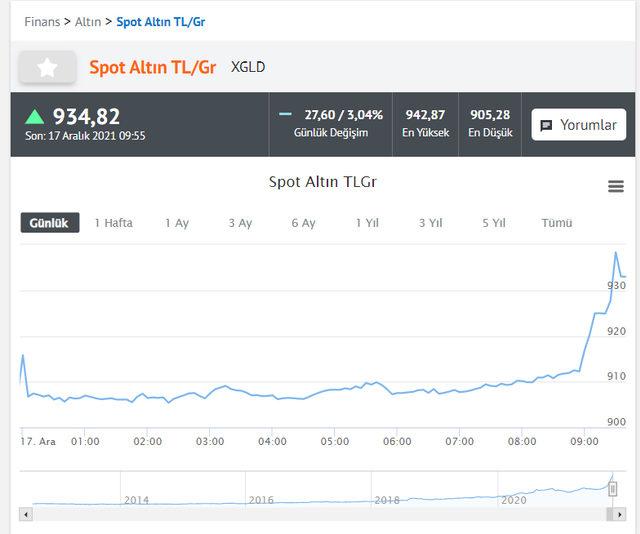This screenshot has width=640, height=534.
Task: Open the chart hamburger menu
Action: coord(616,186)
